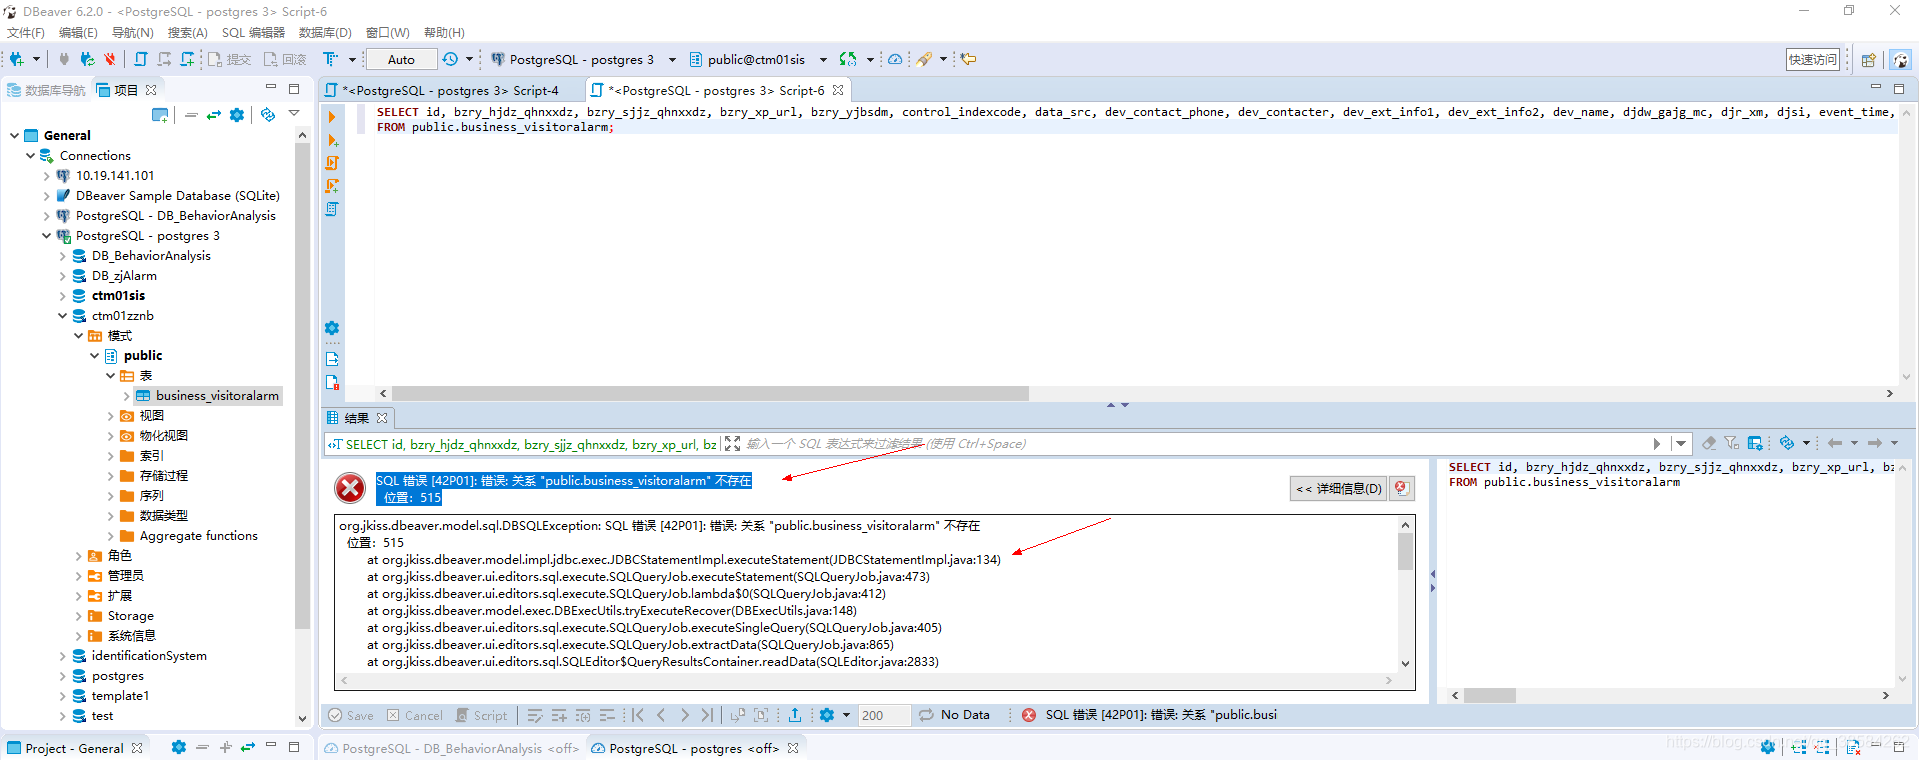Click the connect plug toolbar icon
1919x760 pixels.
64,59
